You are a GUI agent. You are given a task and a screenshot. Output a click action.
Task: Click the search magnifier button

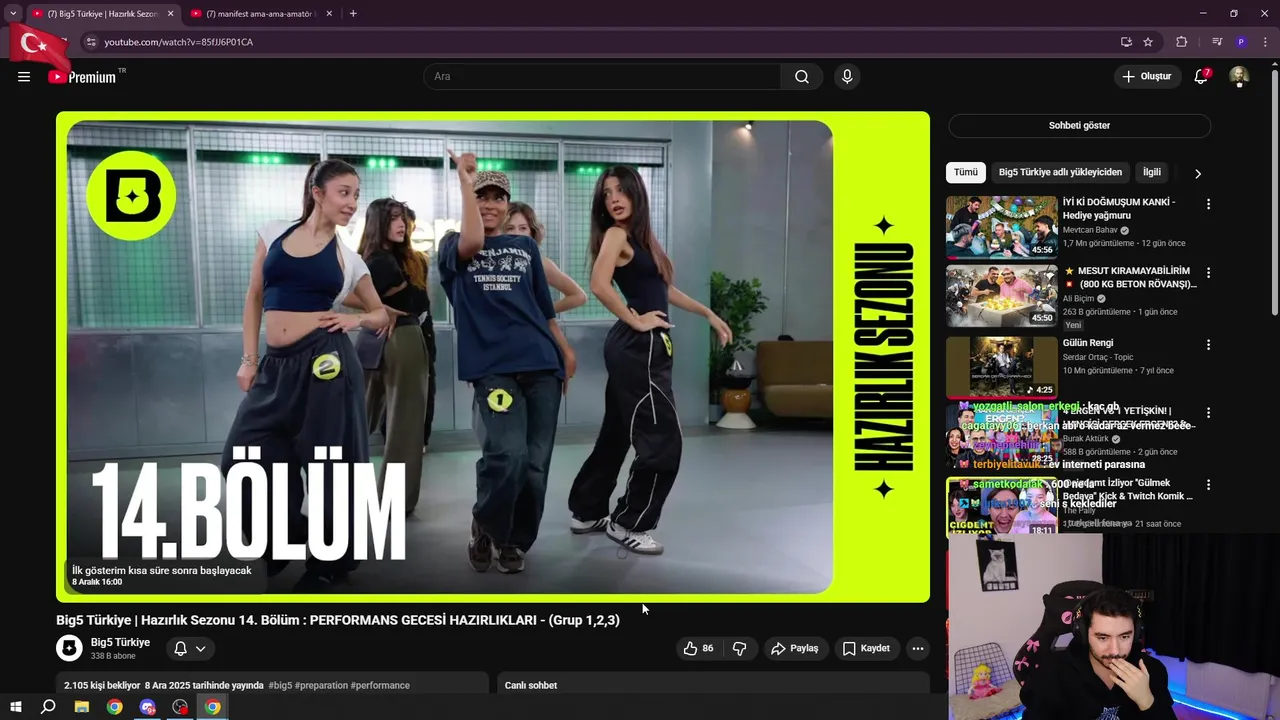tap(802, 77)
